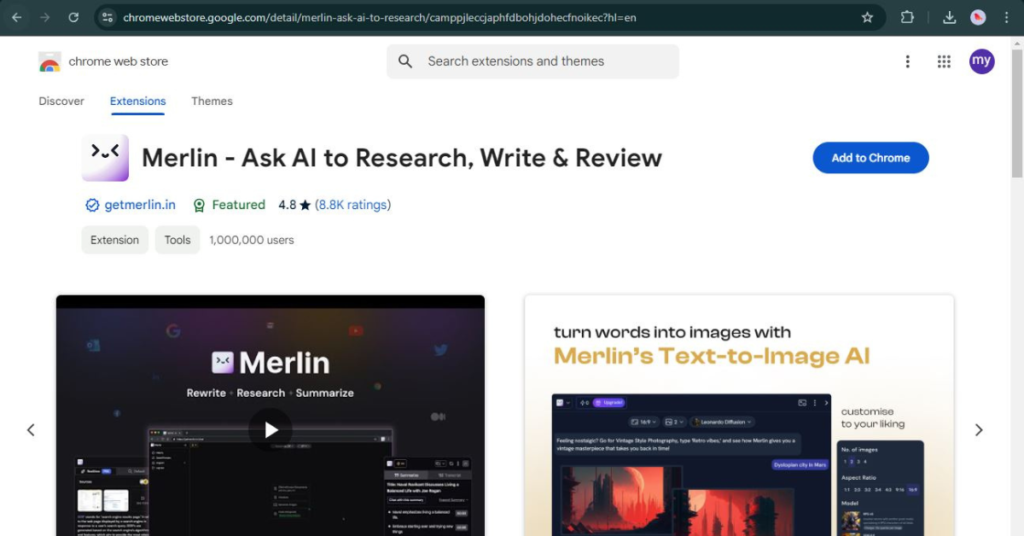1024x536 pixels.
Task: Click the Merlin extension title heading
Action: point(402,158)
